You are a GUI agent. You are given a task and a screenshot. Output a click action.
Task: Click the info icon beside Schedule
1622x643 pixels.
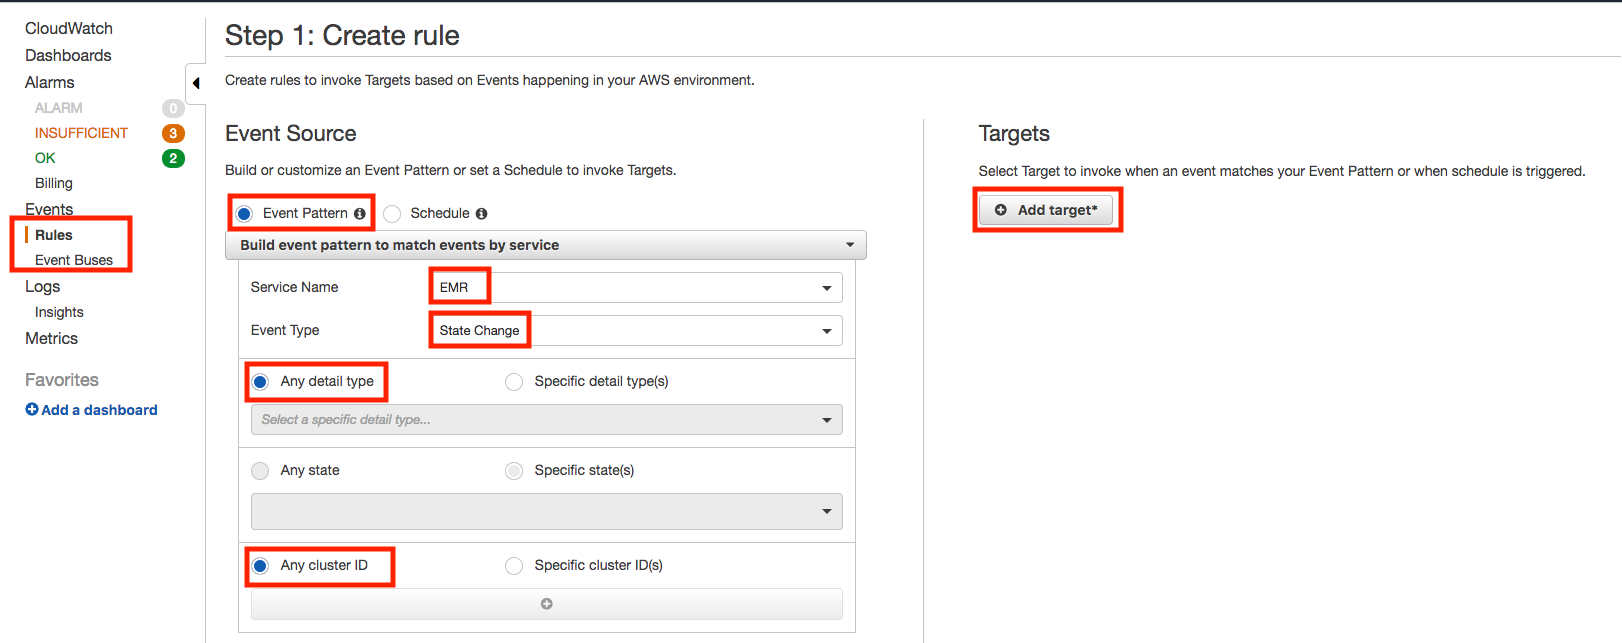click(481, 214)
